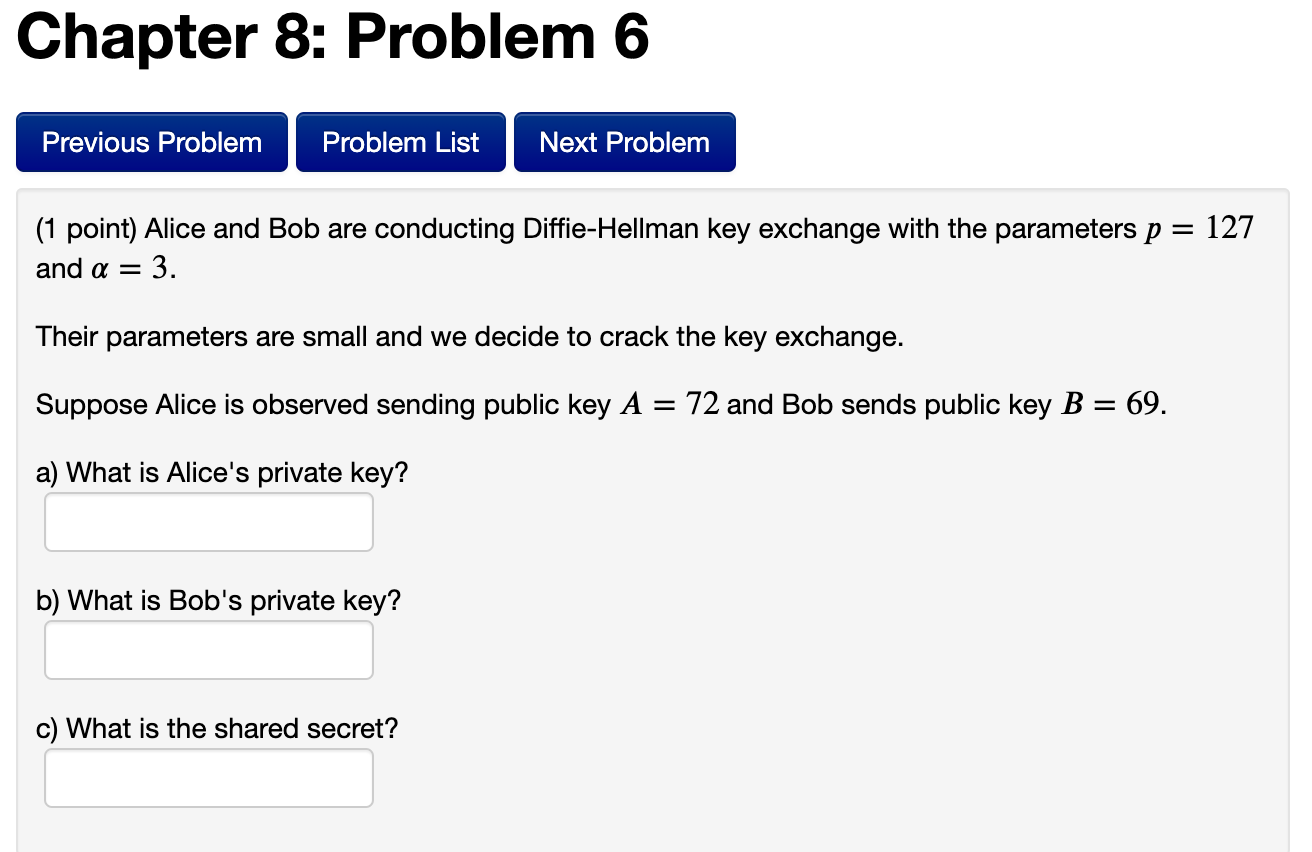Click the Previous Problem button
This screenshot has width=1312, height=852.
(x=151, y=142)
